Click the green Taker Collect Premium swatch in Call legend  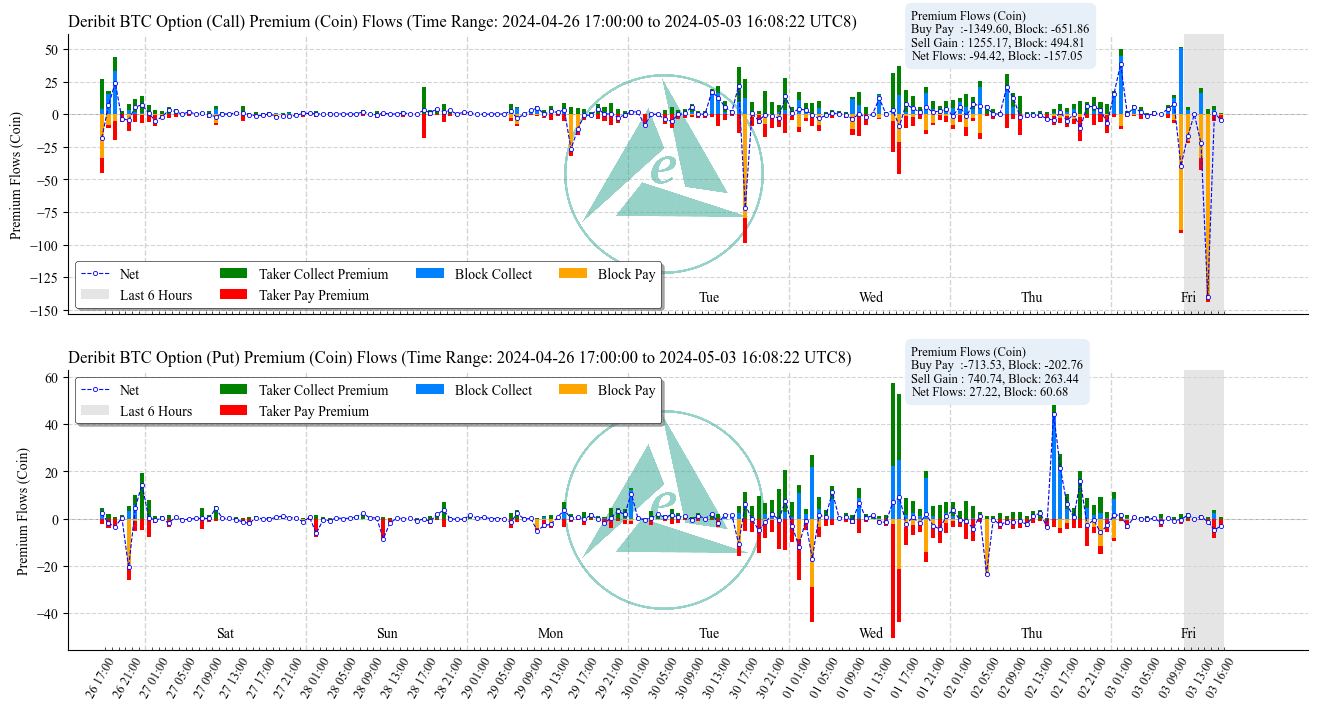click(x=233, y=274)
